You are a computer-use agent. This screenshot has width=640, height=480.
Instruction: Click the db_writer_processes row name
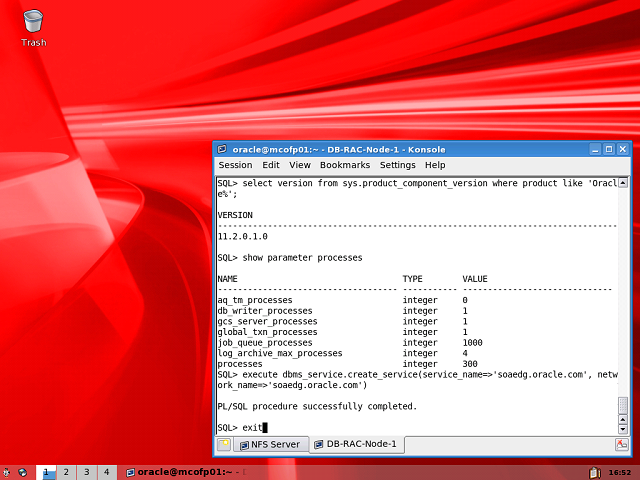pos(265,311)
